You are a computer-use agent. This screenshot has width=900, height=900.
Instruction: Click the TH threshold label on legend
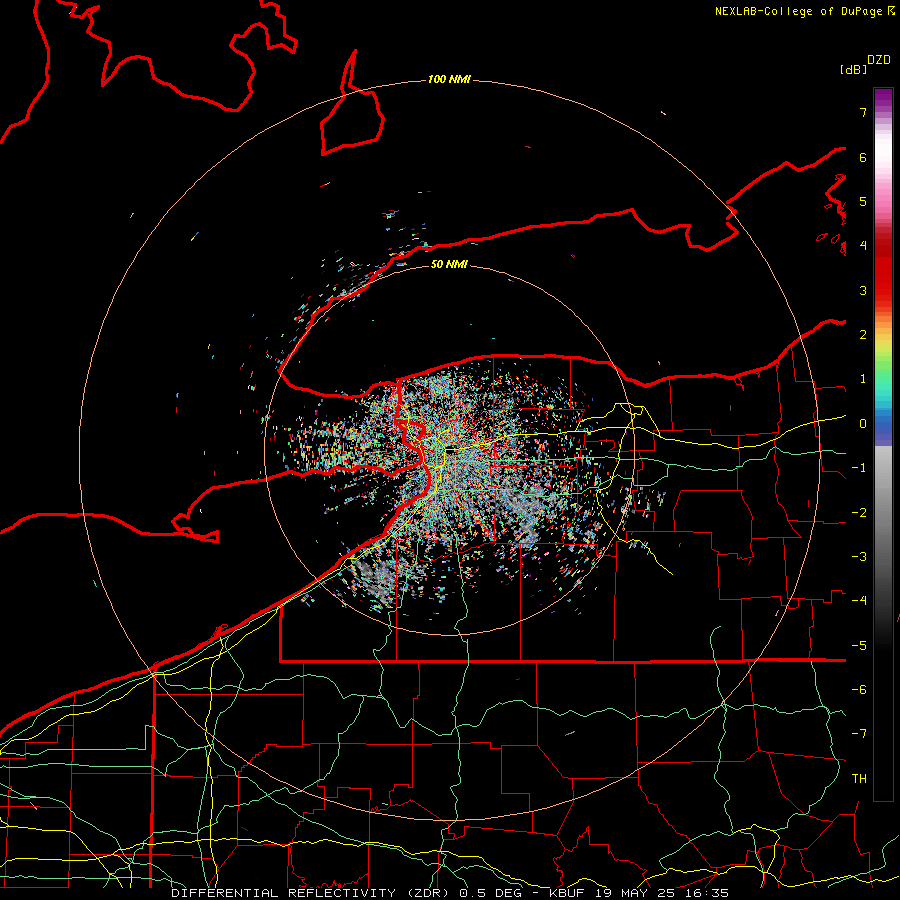(859, 779)
